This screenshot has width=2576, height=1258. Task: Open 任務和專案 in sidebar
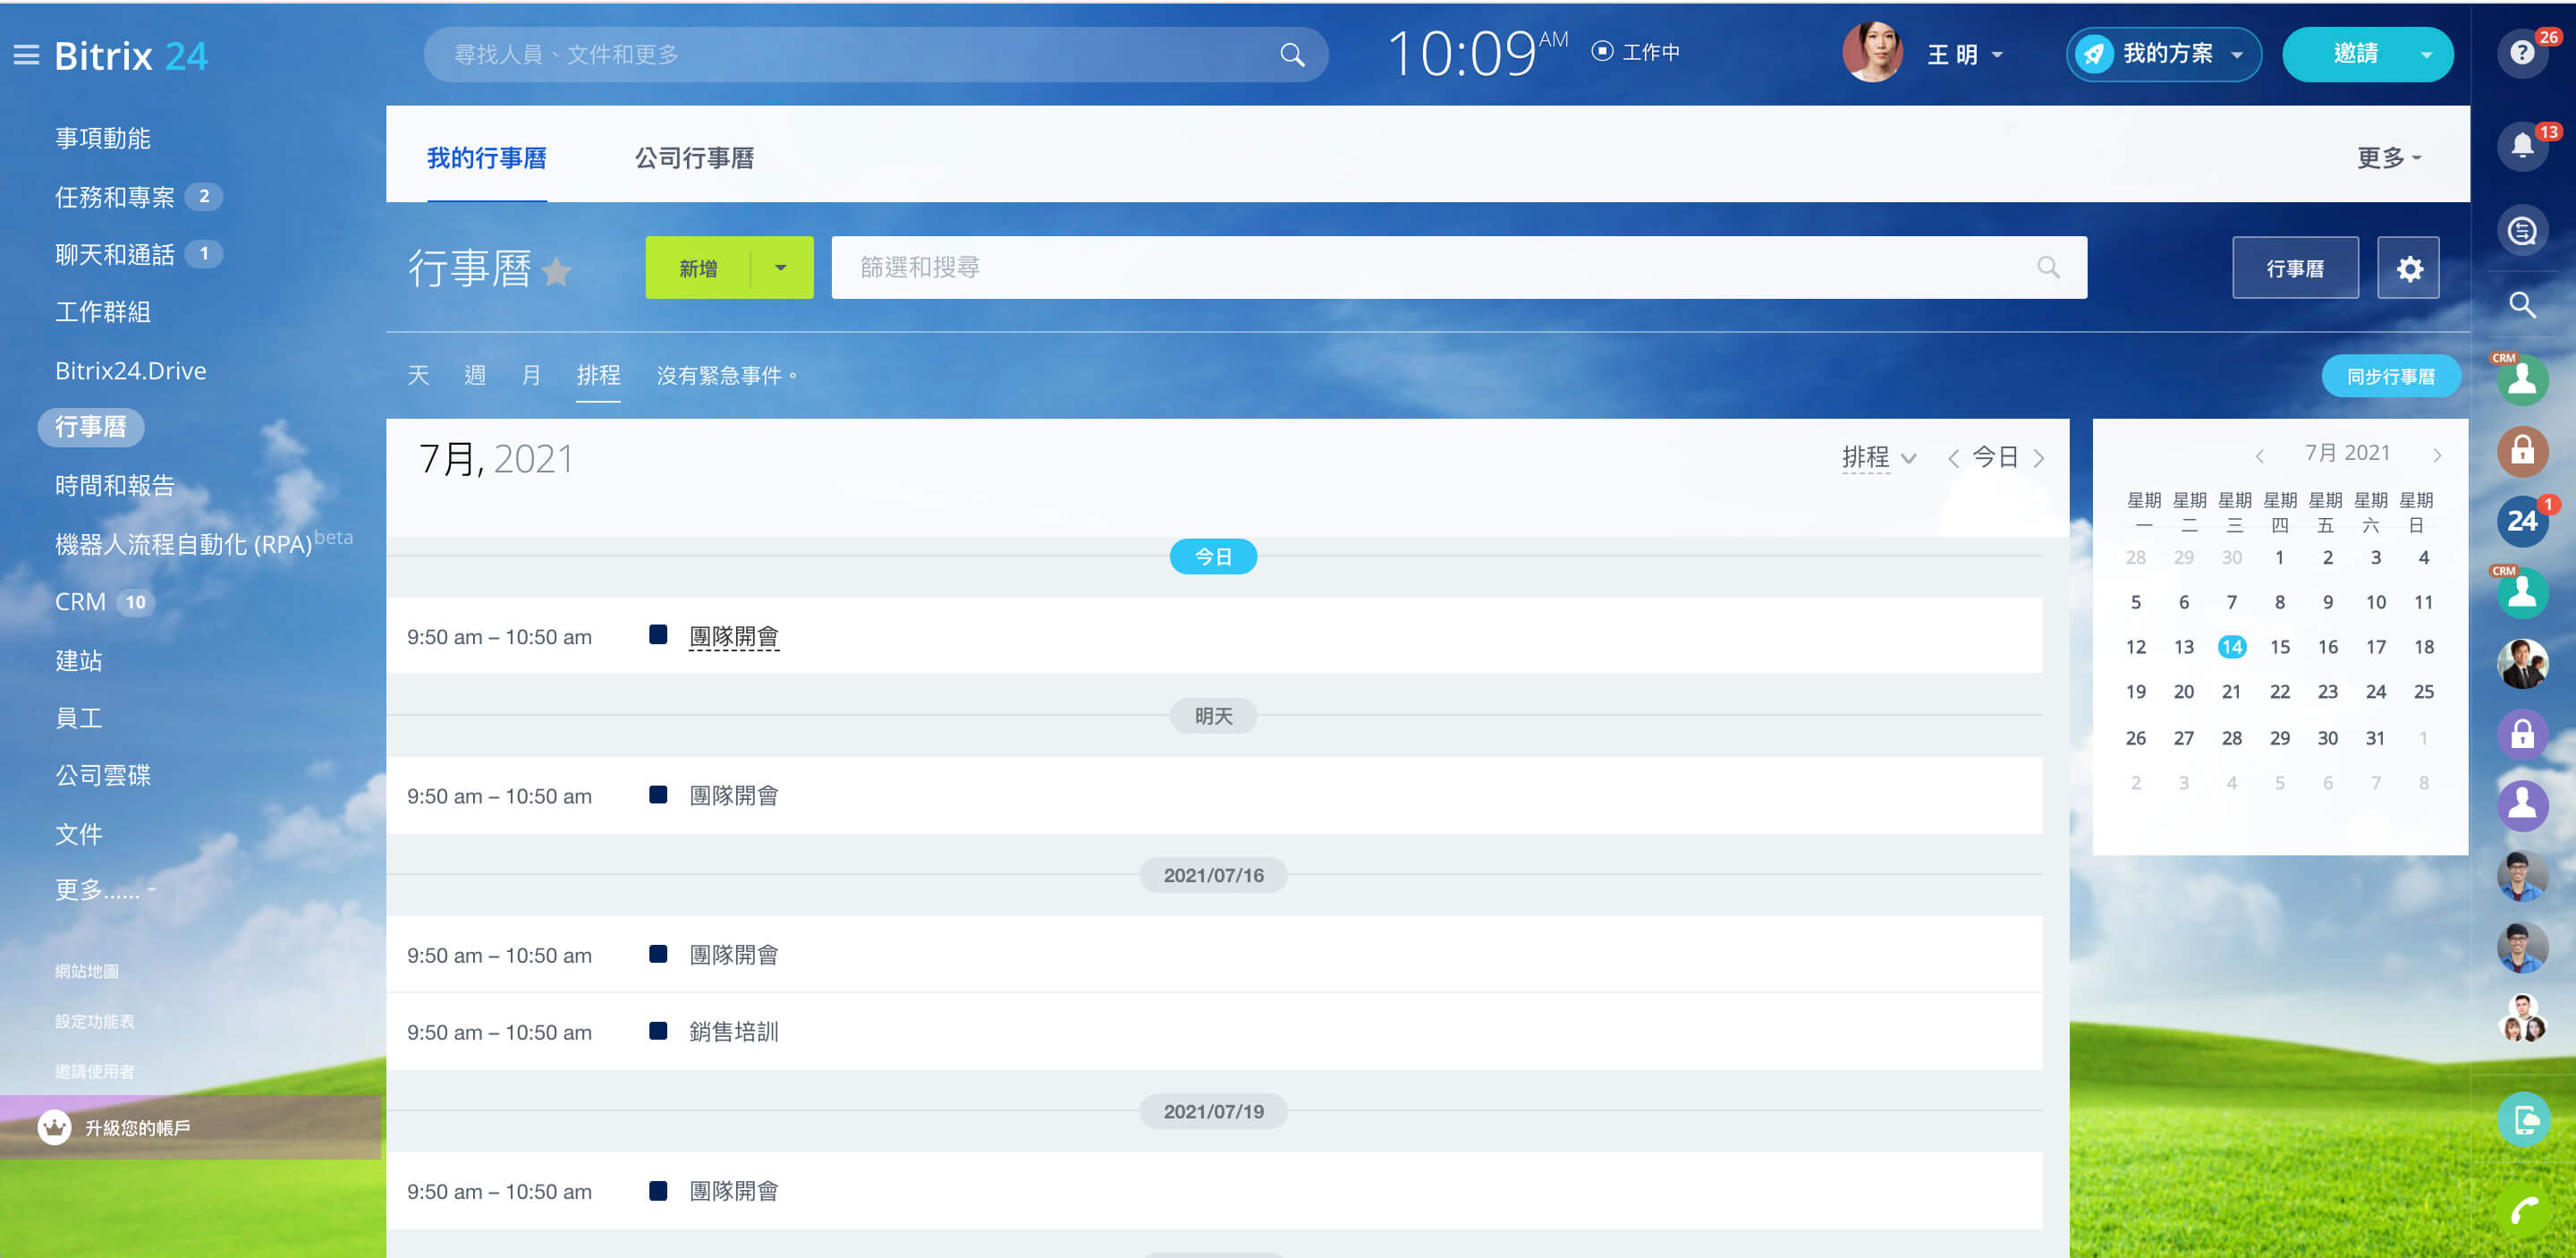(x=114, y=197)
